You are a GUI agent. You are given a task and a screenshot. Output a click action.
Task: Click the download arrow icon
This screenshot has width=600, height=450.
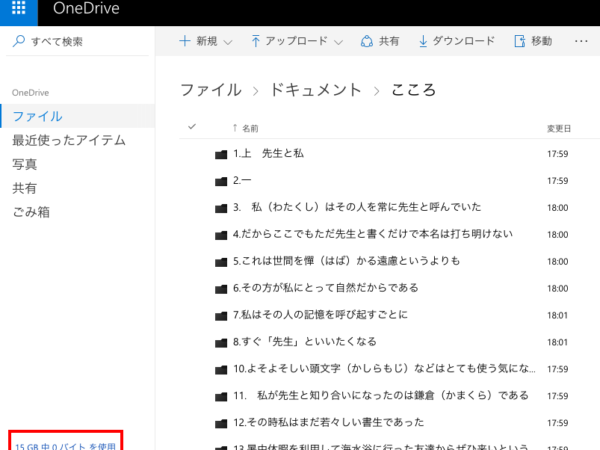point(423,41)
